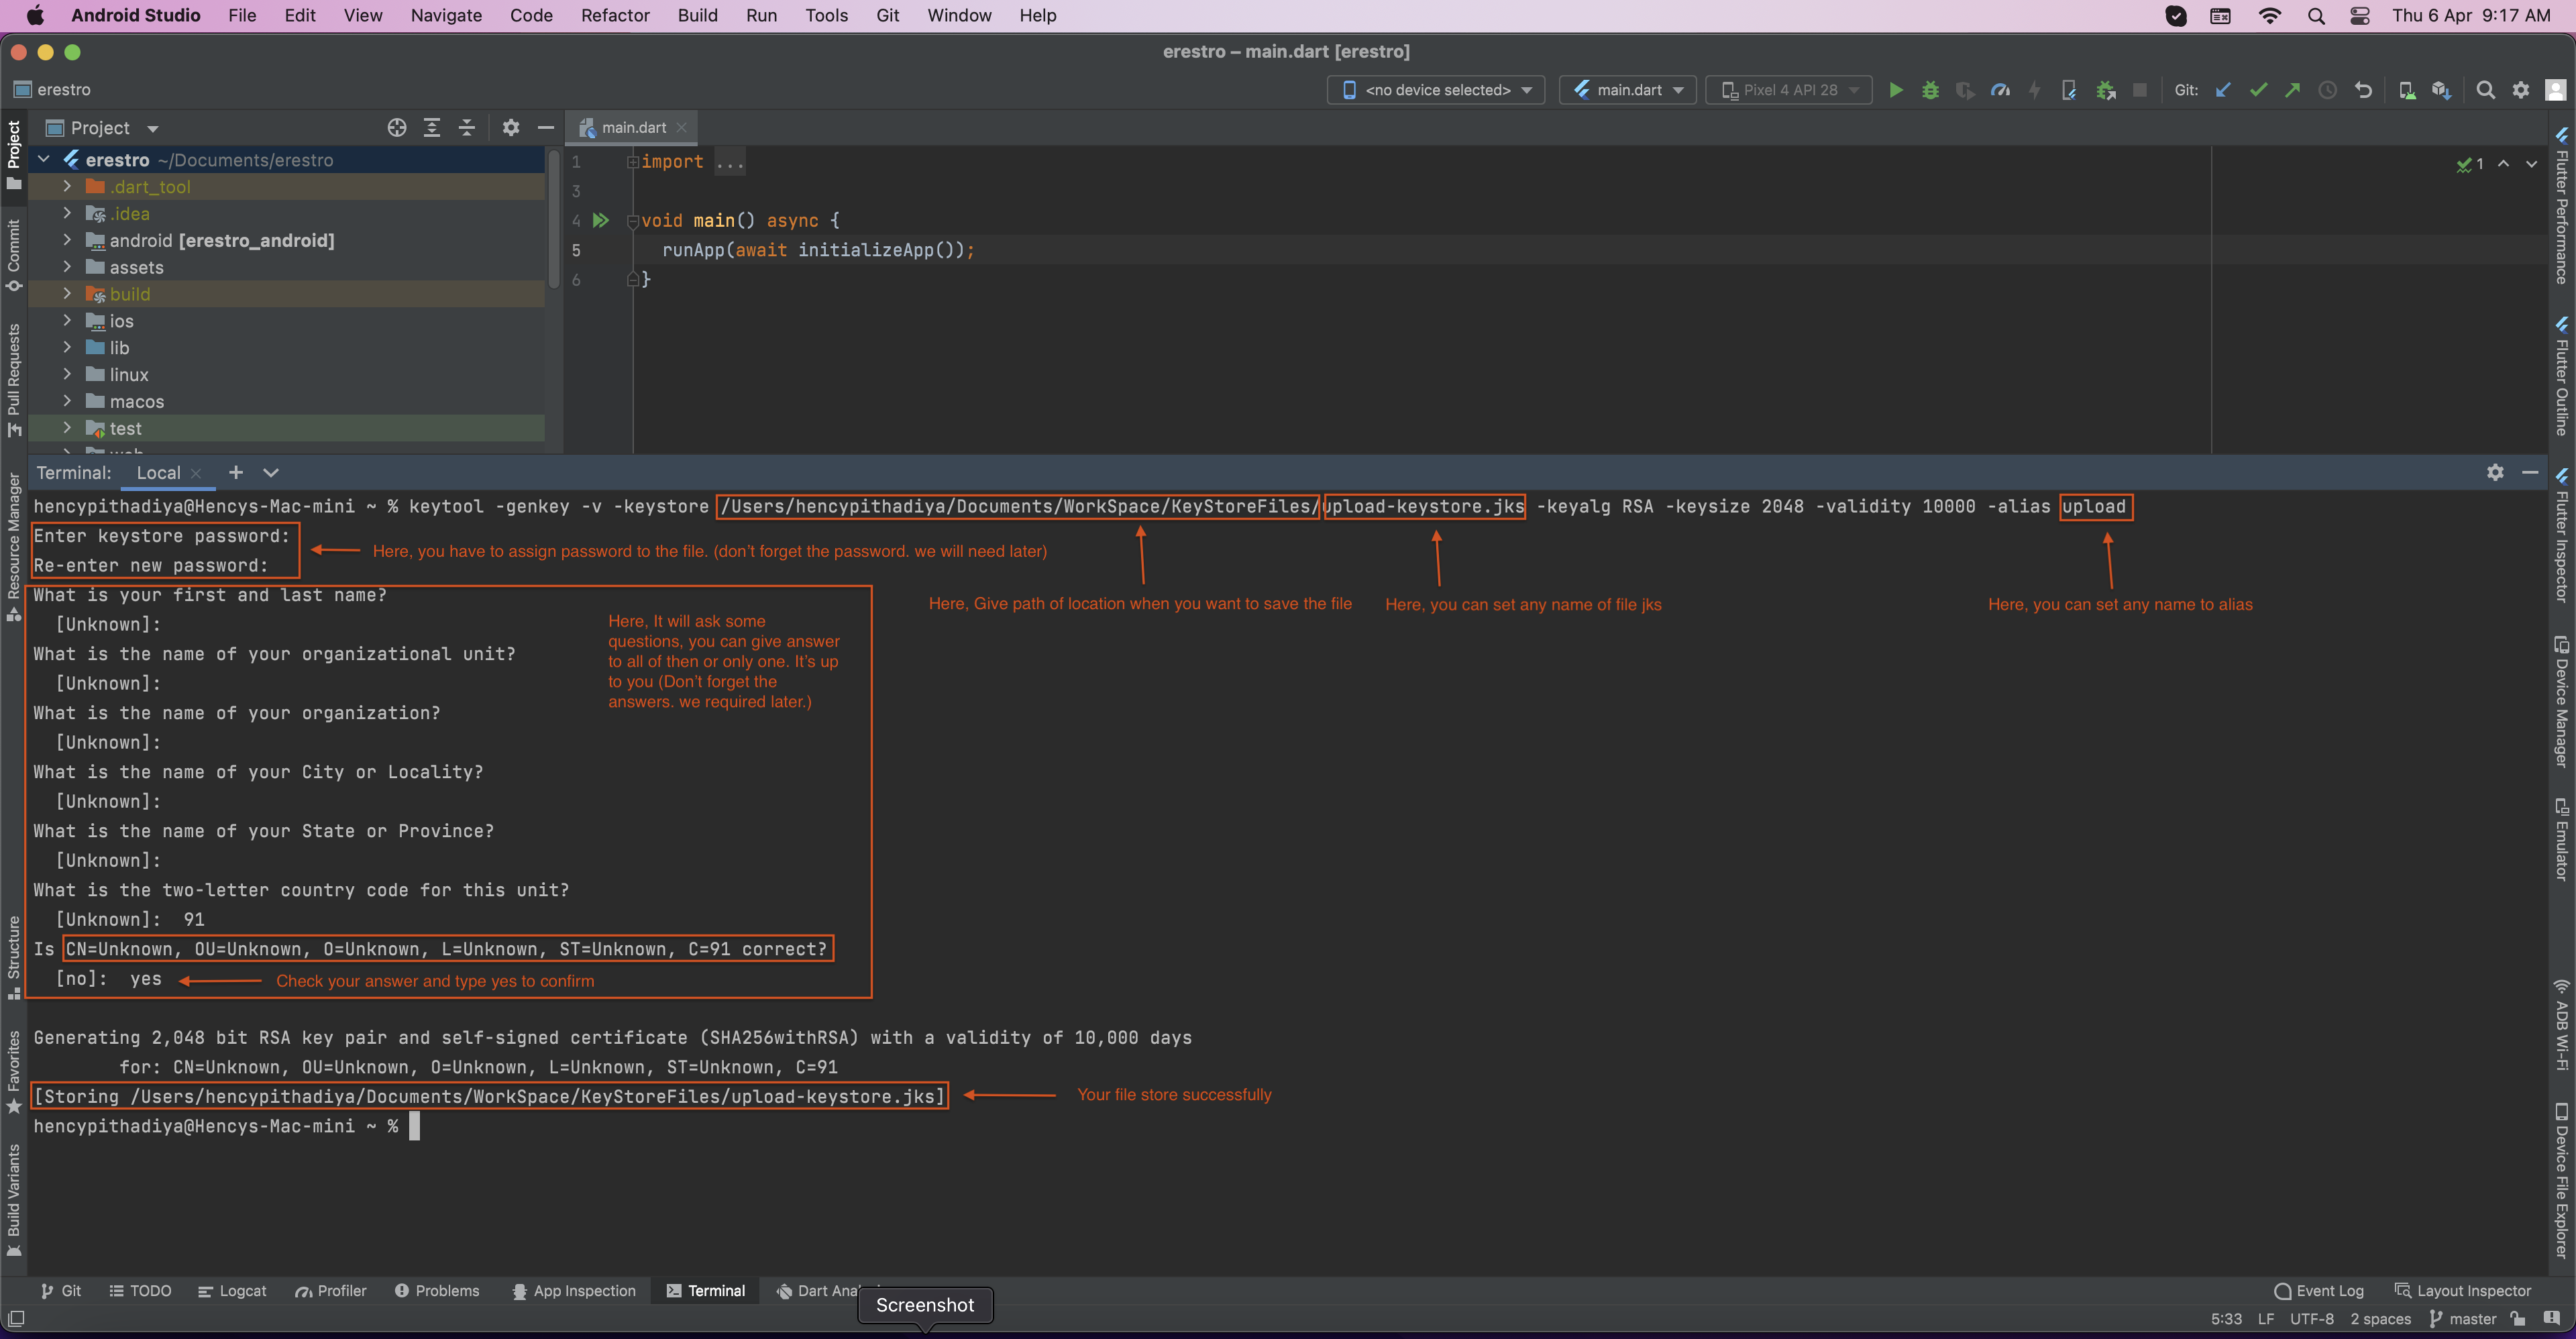Click Attach Debugger to Android Process icon
This screenshot has height=1339, width=2576.
tap(2105, 90)
